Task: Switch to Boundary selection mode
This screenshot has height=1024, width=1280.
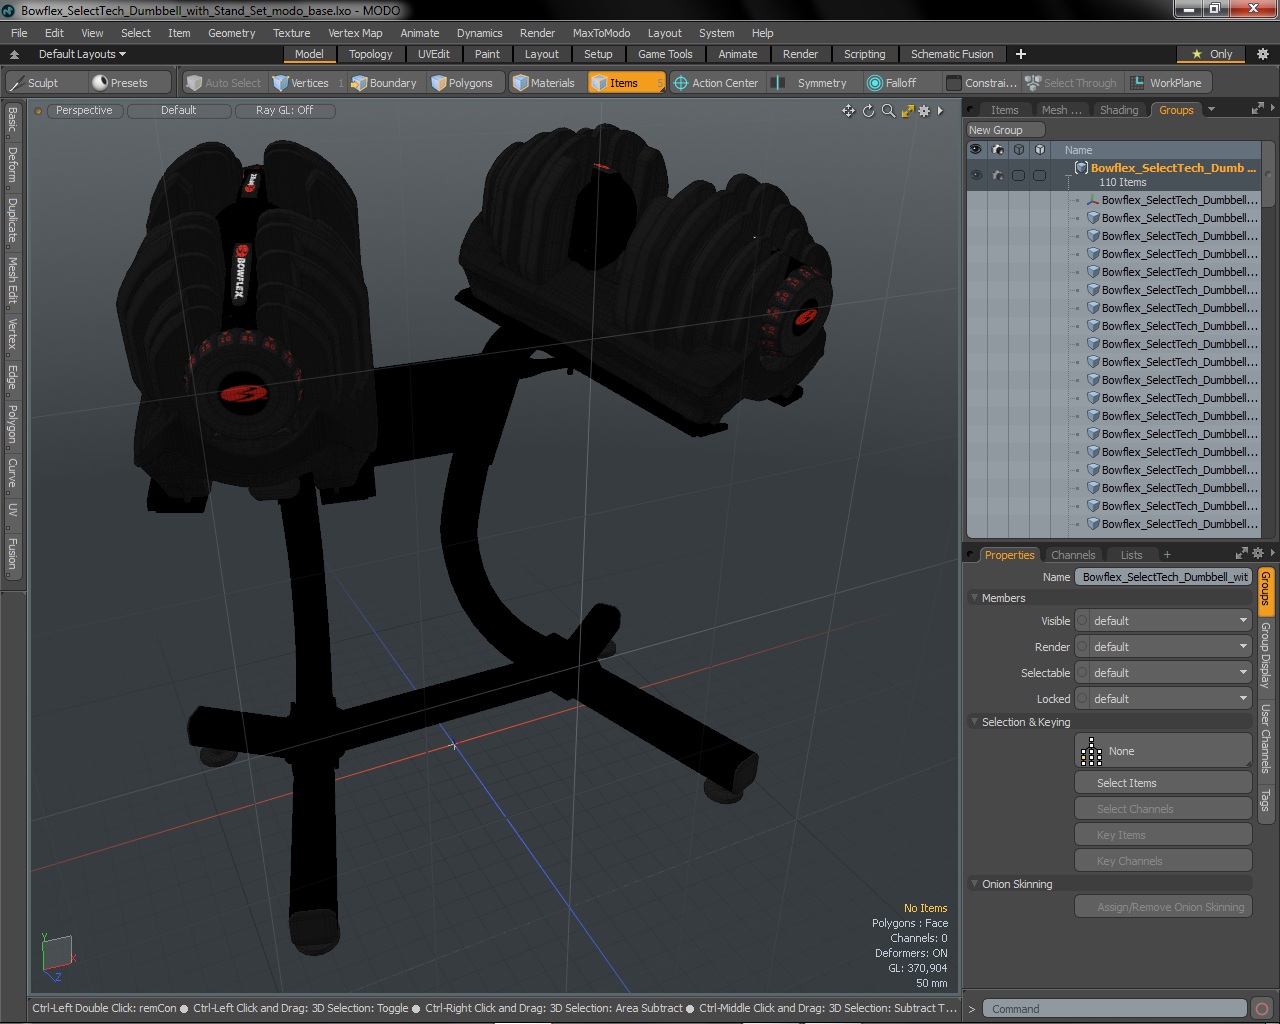Action: tap(384, 83)
